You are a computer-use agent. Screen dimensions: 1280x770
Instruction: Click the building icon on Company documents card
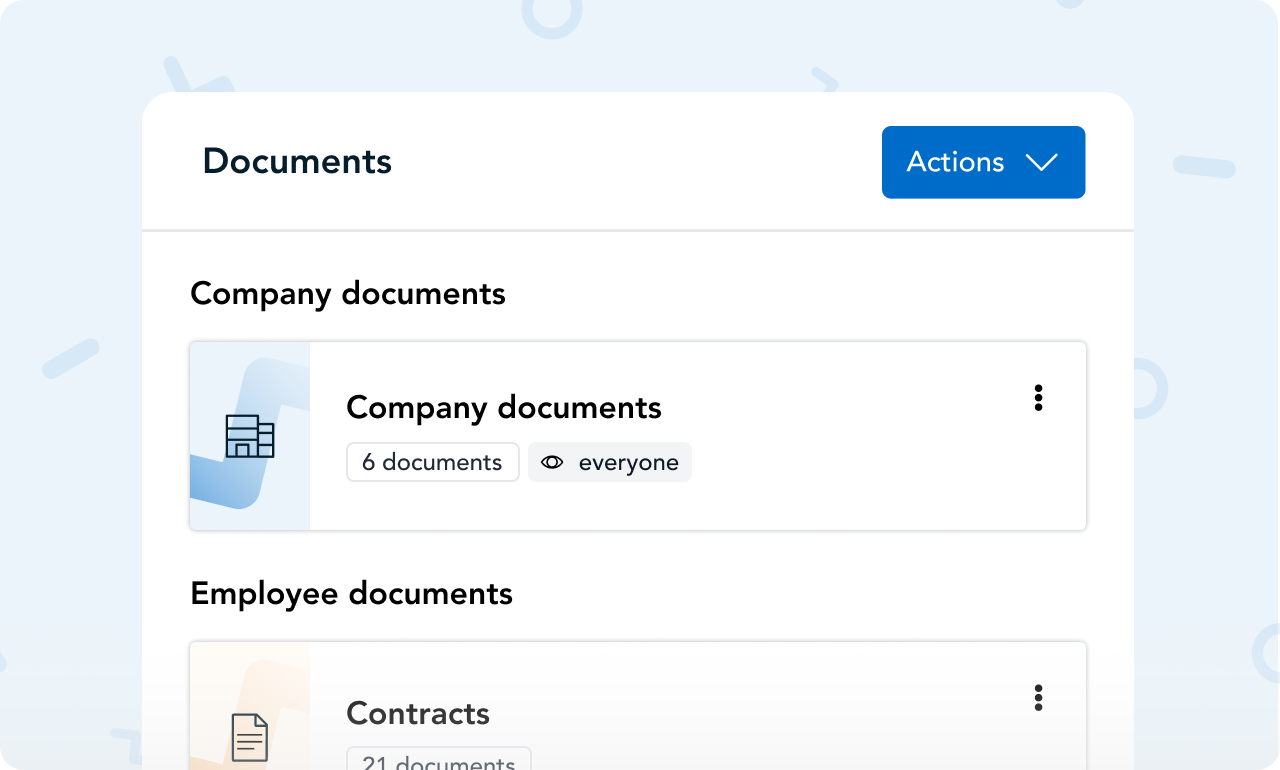pyautogui.click(x=249, y=436)
